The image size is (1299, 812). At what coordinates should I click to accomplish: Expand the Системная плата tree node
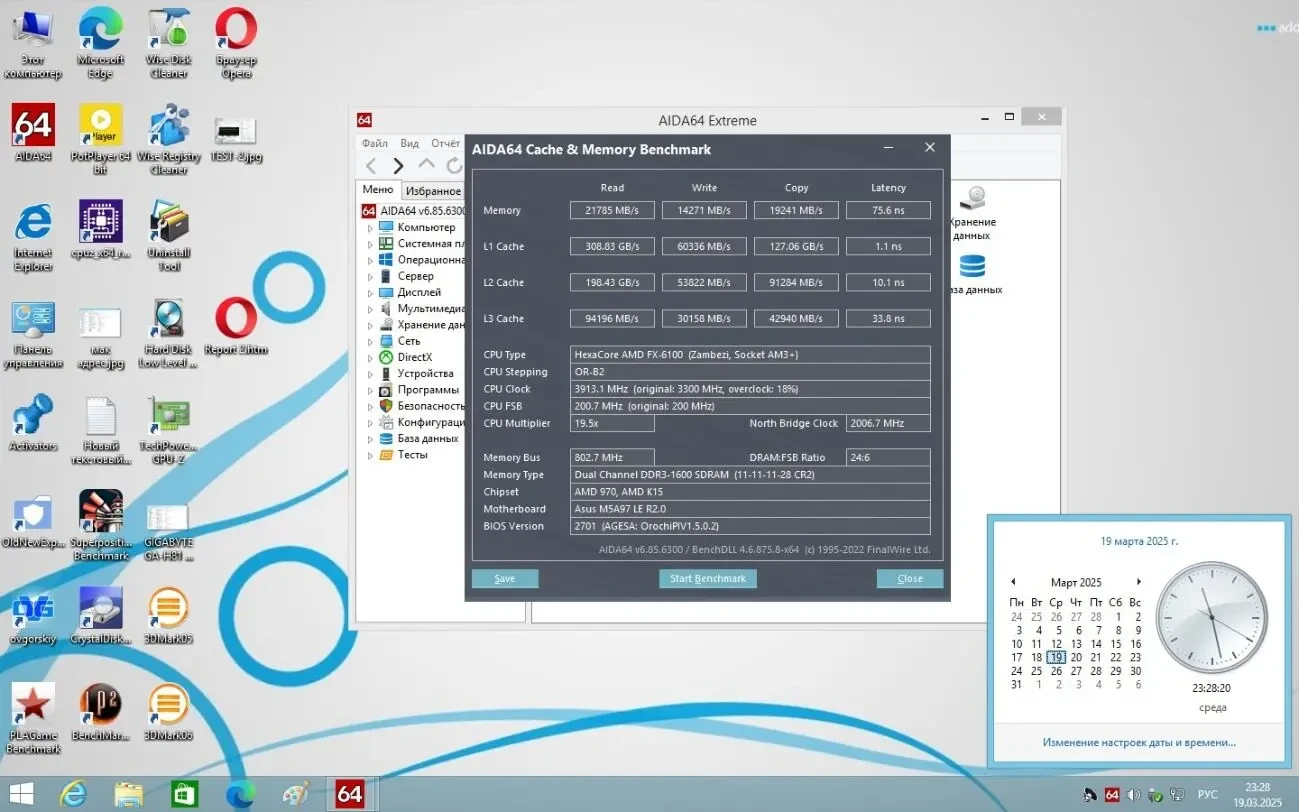point(370,244)
